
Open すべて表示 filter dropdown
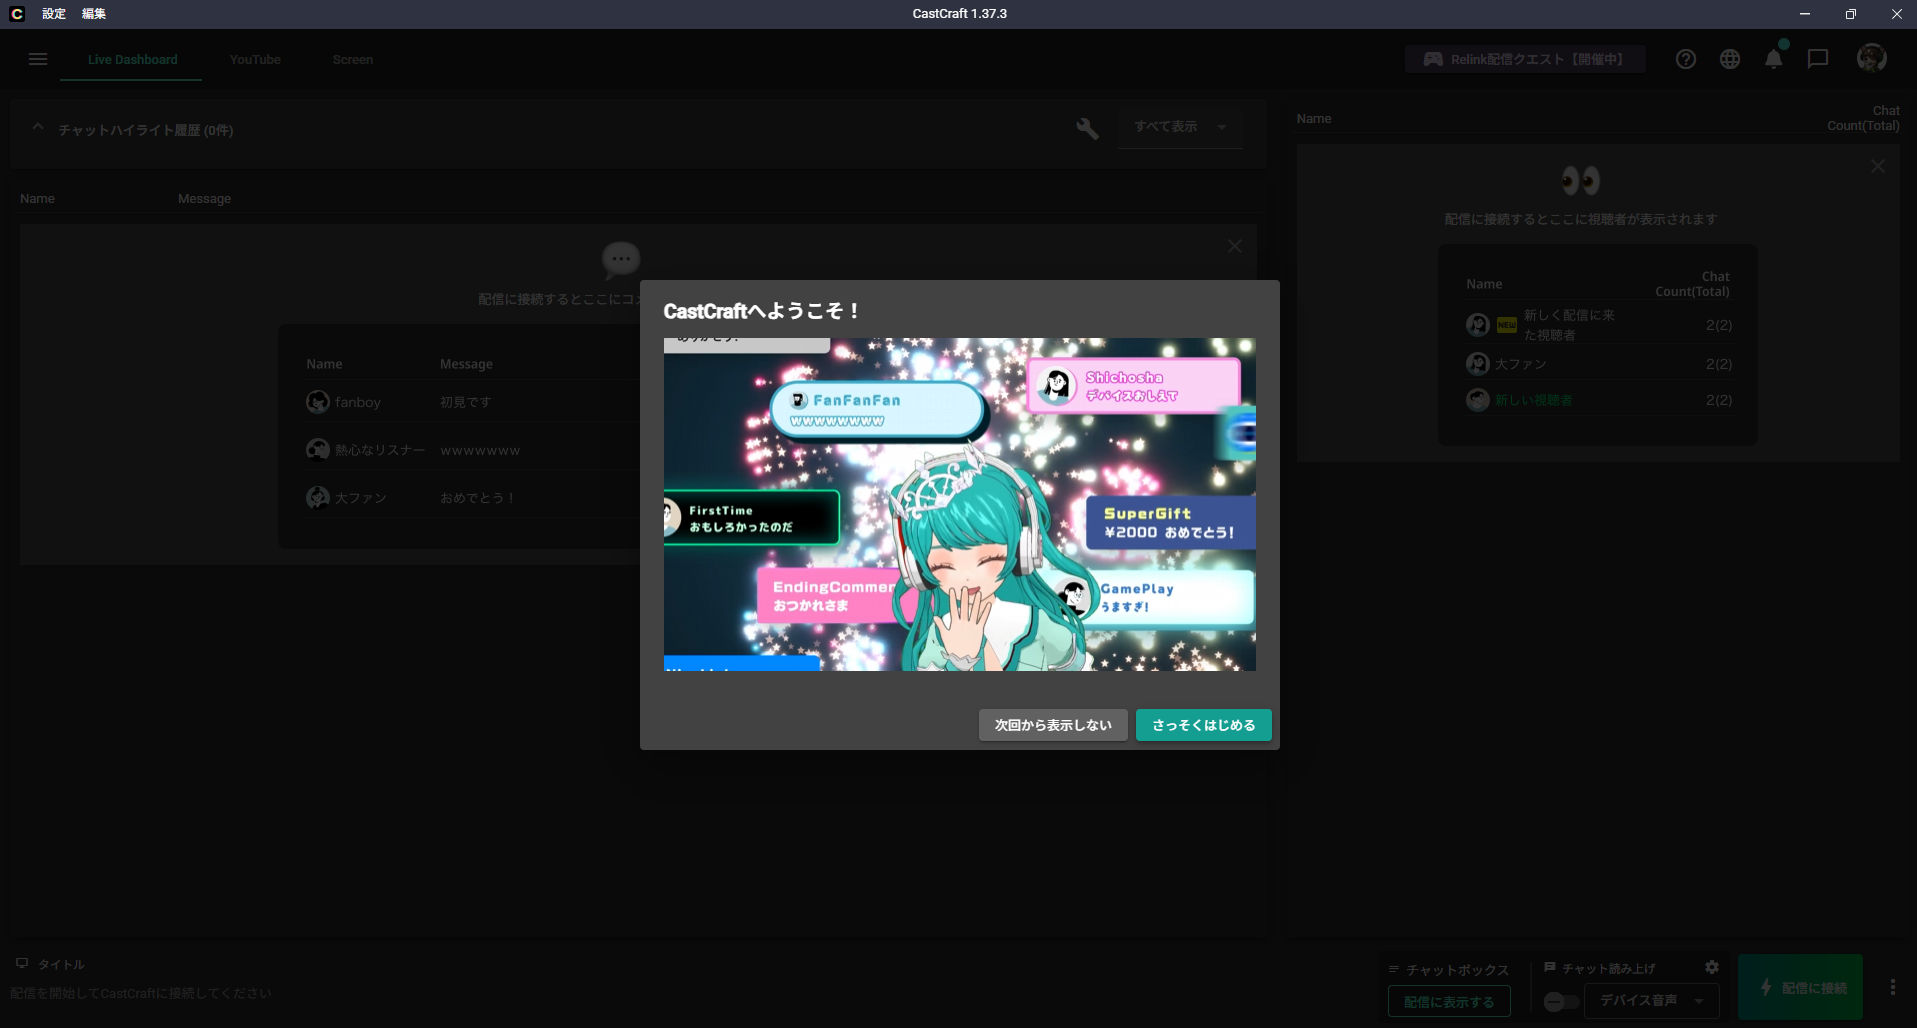[x=1180, y=127]
